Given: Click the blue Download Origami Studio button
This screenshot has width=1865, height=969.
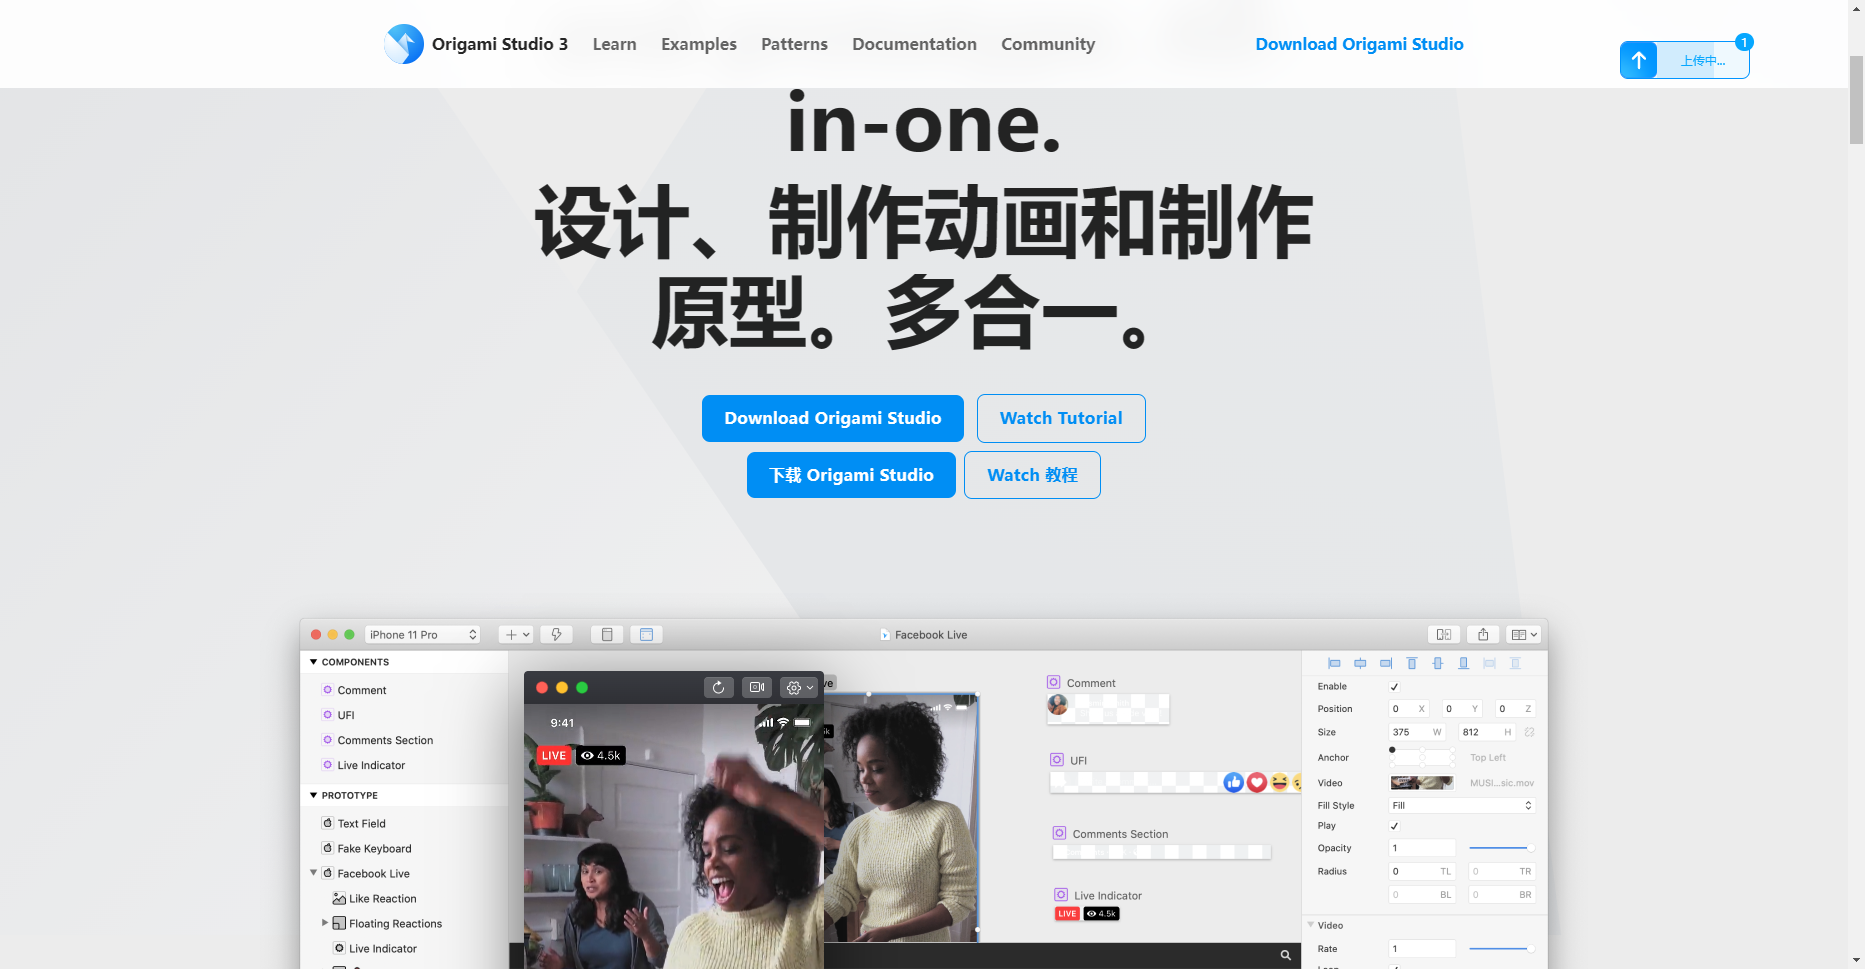Looking at the screenshot, I should pos(833,418).
